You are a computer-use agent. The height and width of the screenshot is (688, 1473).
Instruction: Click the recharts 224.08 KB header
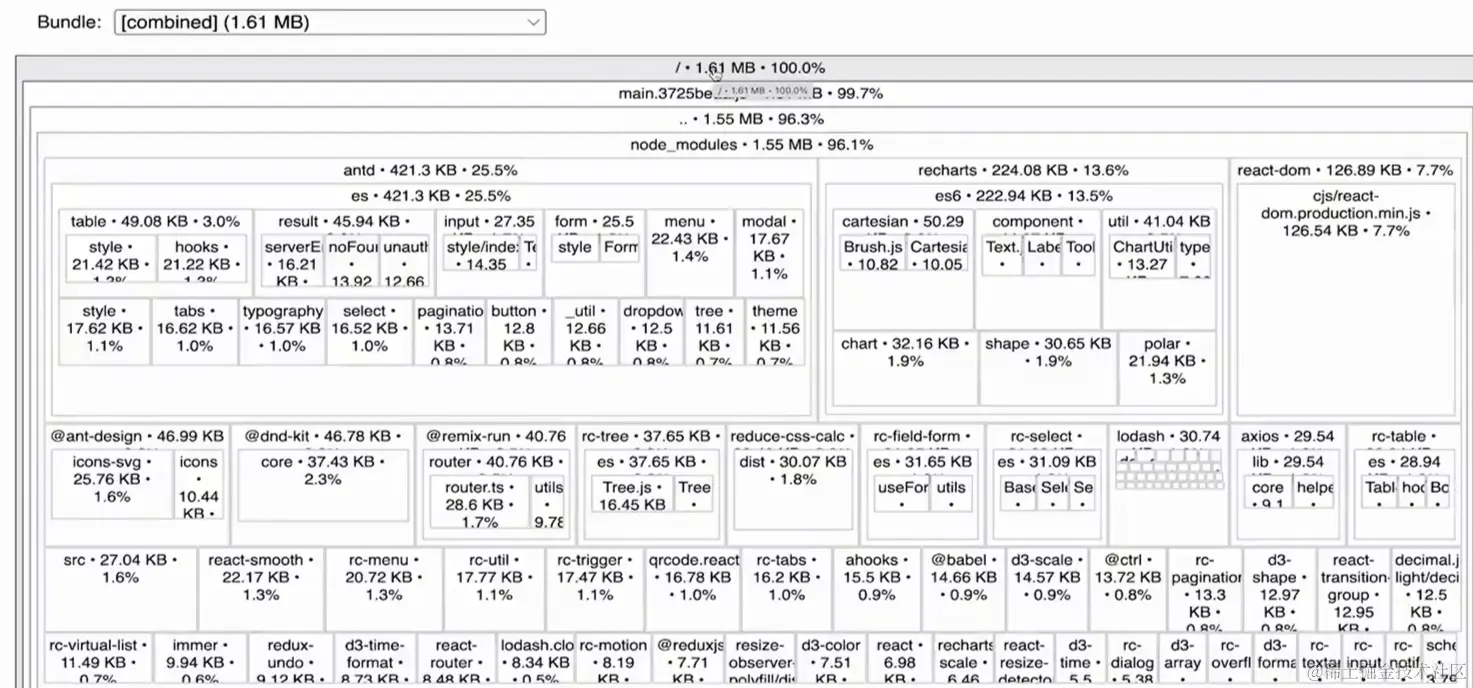tap(1023, 171)
